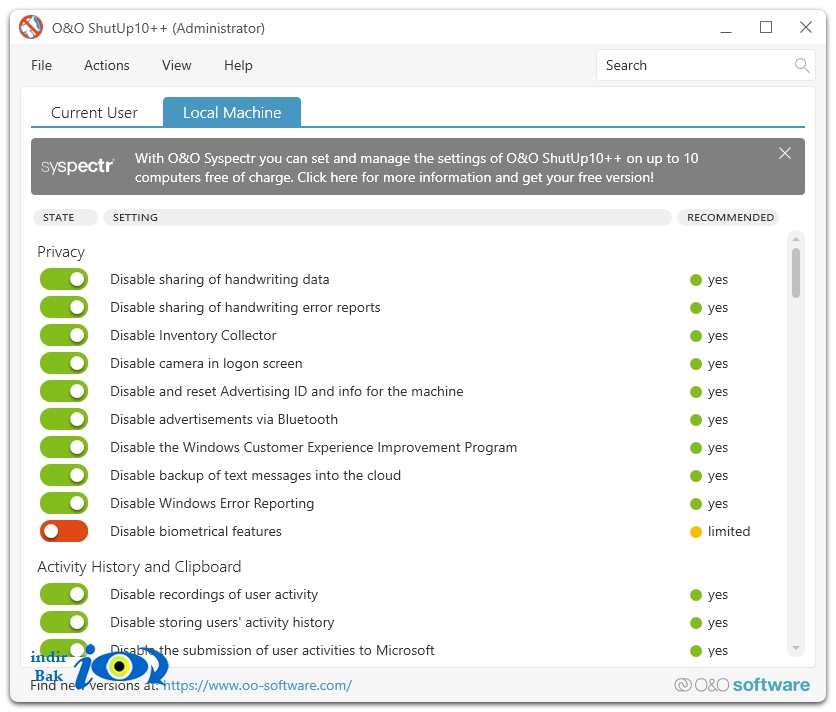Click the orange limited indicator for biometrical features

695,532
